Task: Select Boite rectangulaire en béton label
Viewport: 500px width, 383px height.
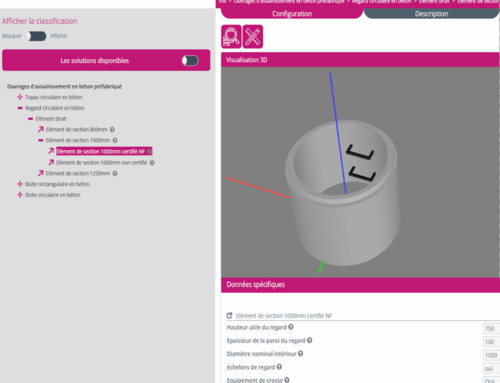Action: pos(57,184)
